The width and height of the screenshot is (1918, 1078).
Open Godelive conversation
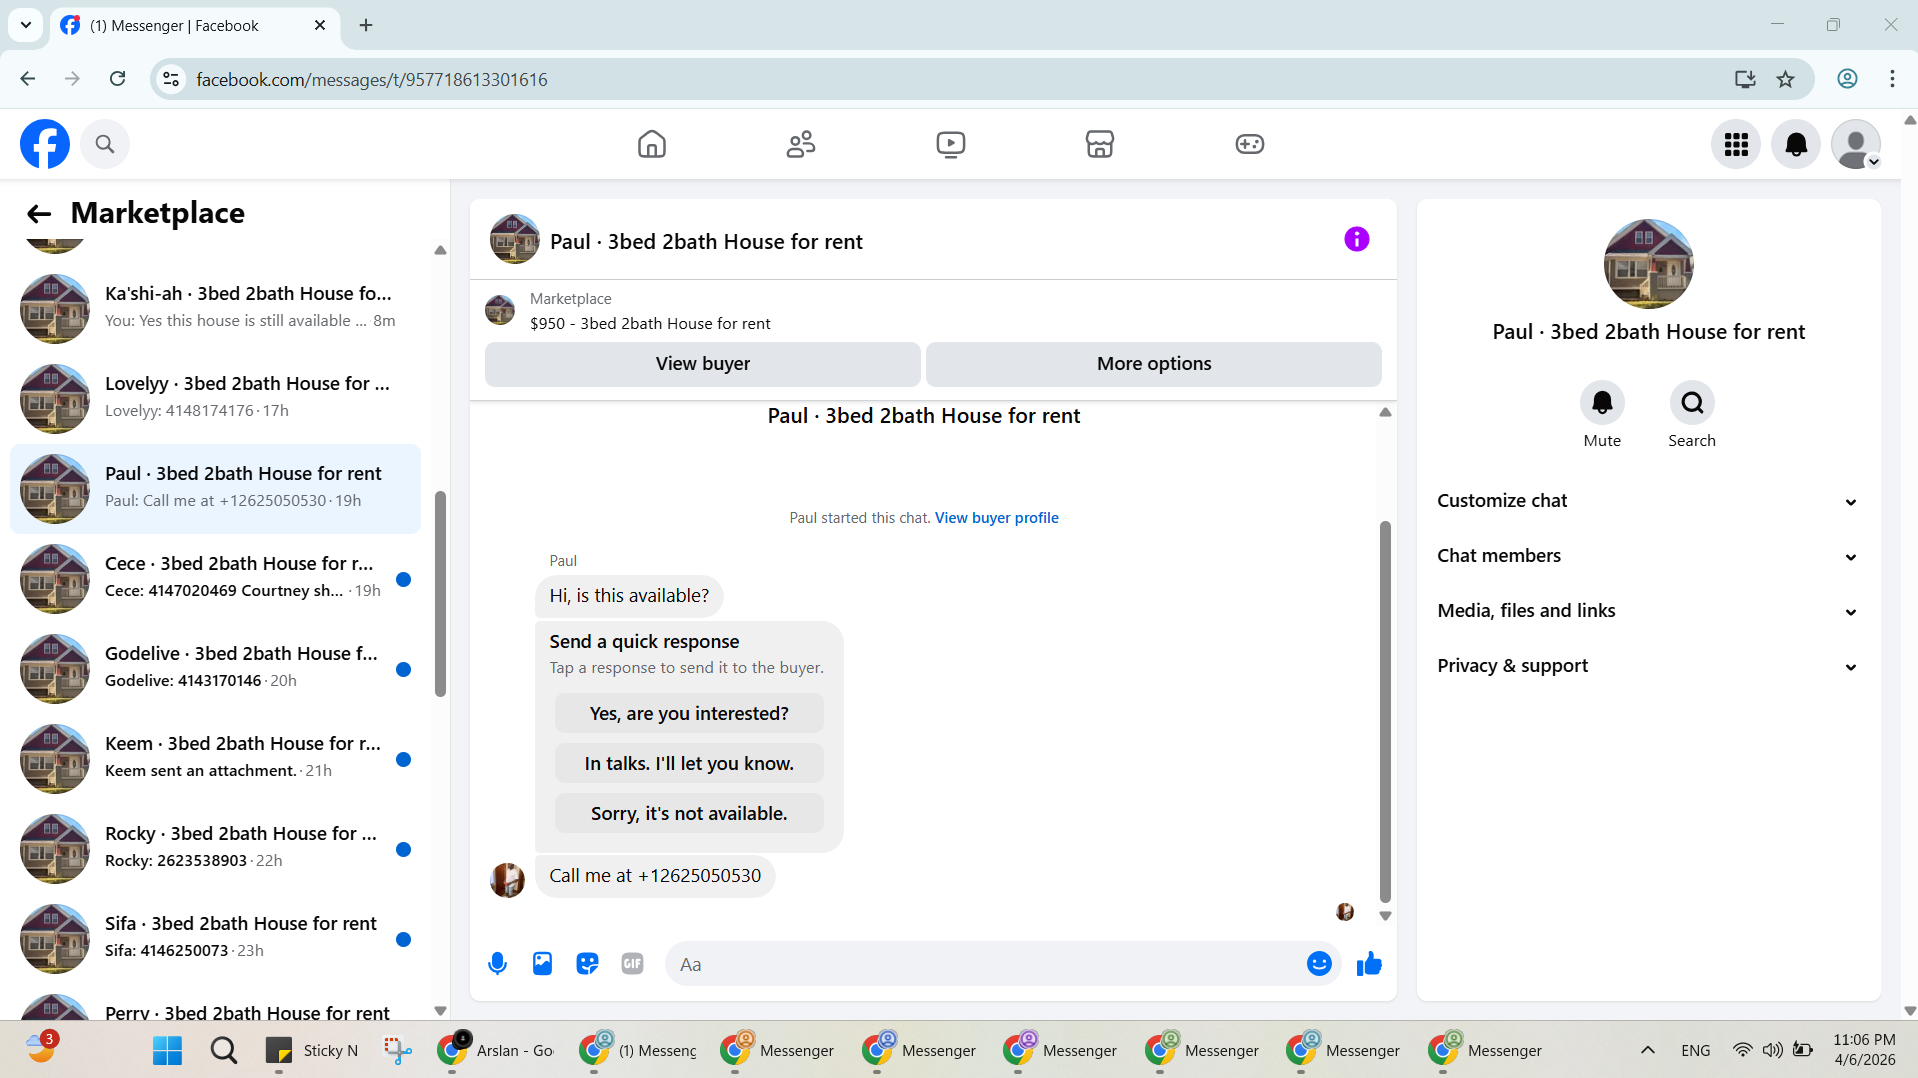click(215, 668)
